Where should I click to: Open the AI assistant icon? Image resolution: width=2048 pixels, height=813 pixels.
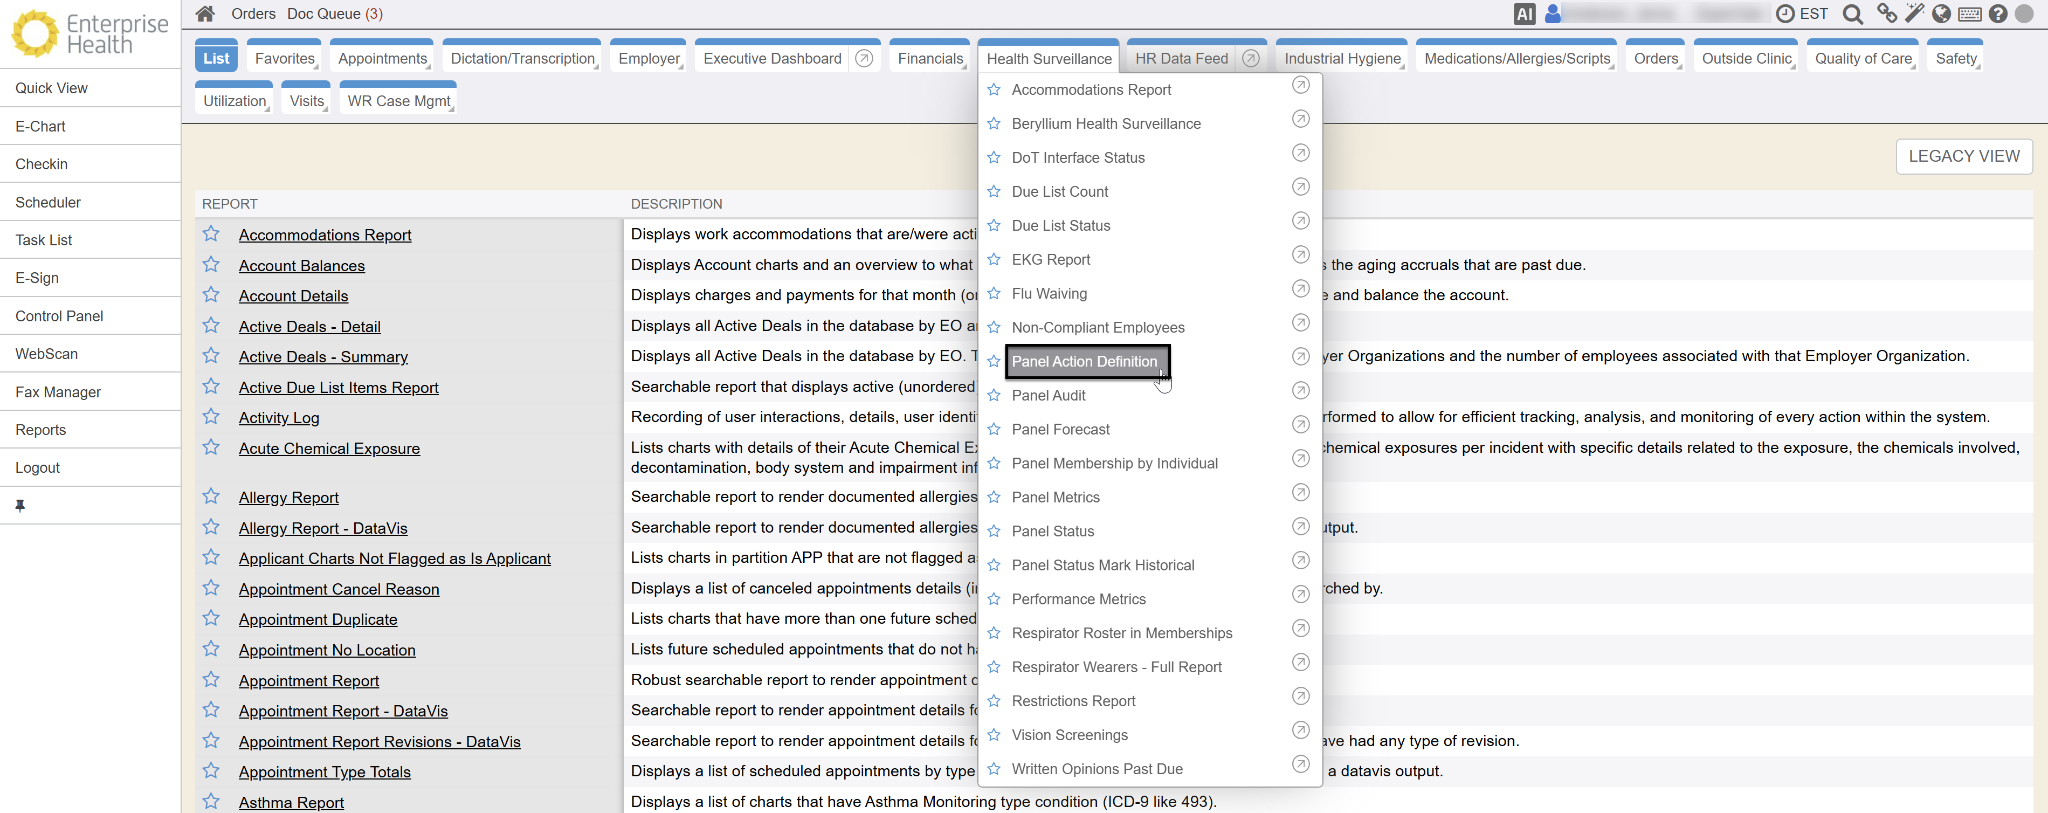1524,14
